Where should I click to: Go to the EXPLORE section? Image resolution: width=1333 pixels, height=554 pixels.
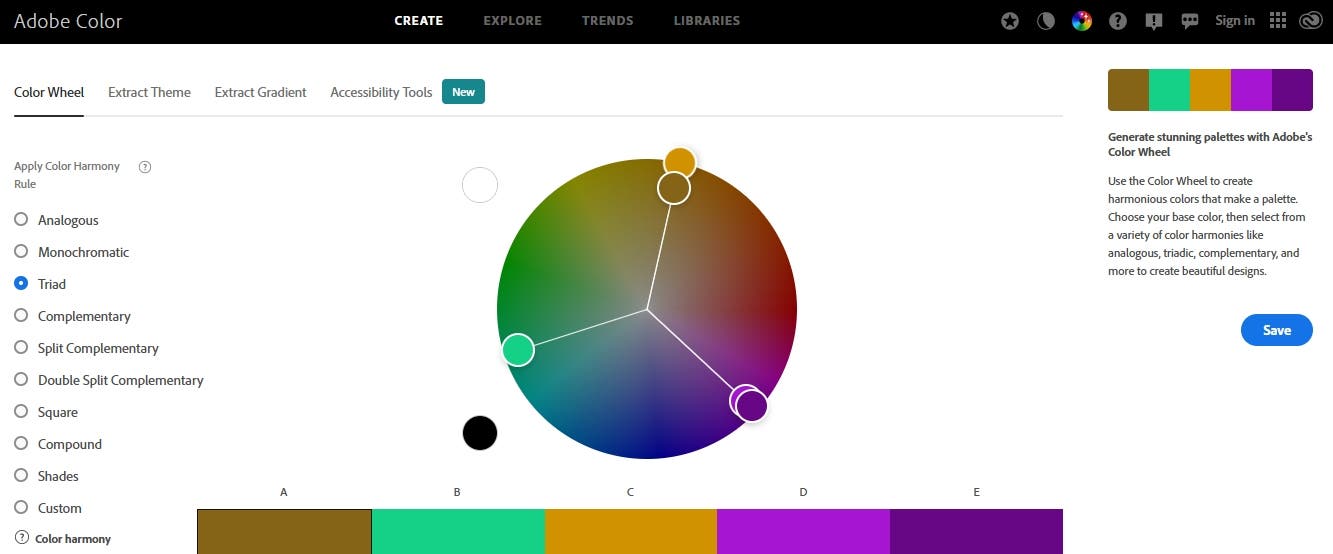click(512, 21)
